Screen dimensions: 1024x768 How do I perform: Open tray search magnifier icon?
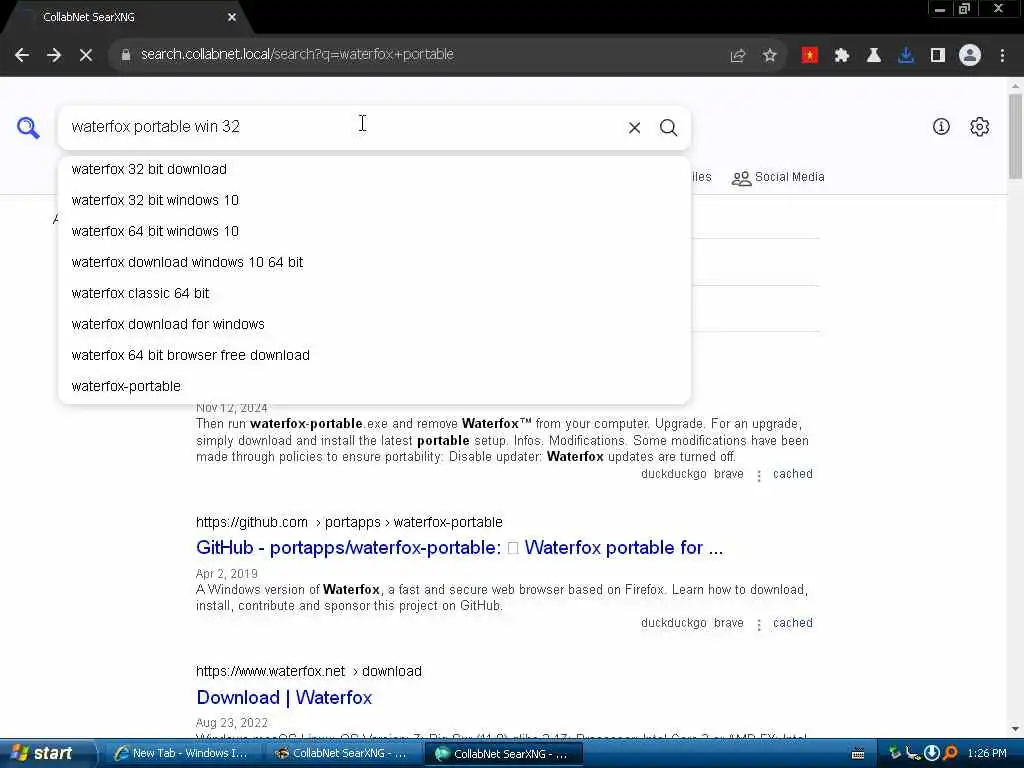click(951, 754)
